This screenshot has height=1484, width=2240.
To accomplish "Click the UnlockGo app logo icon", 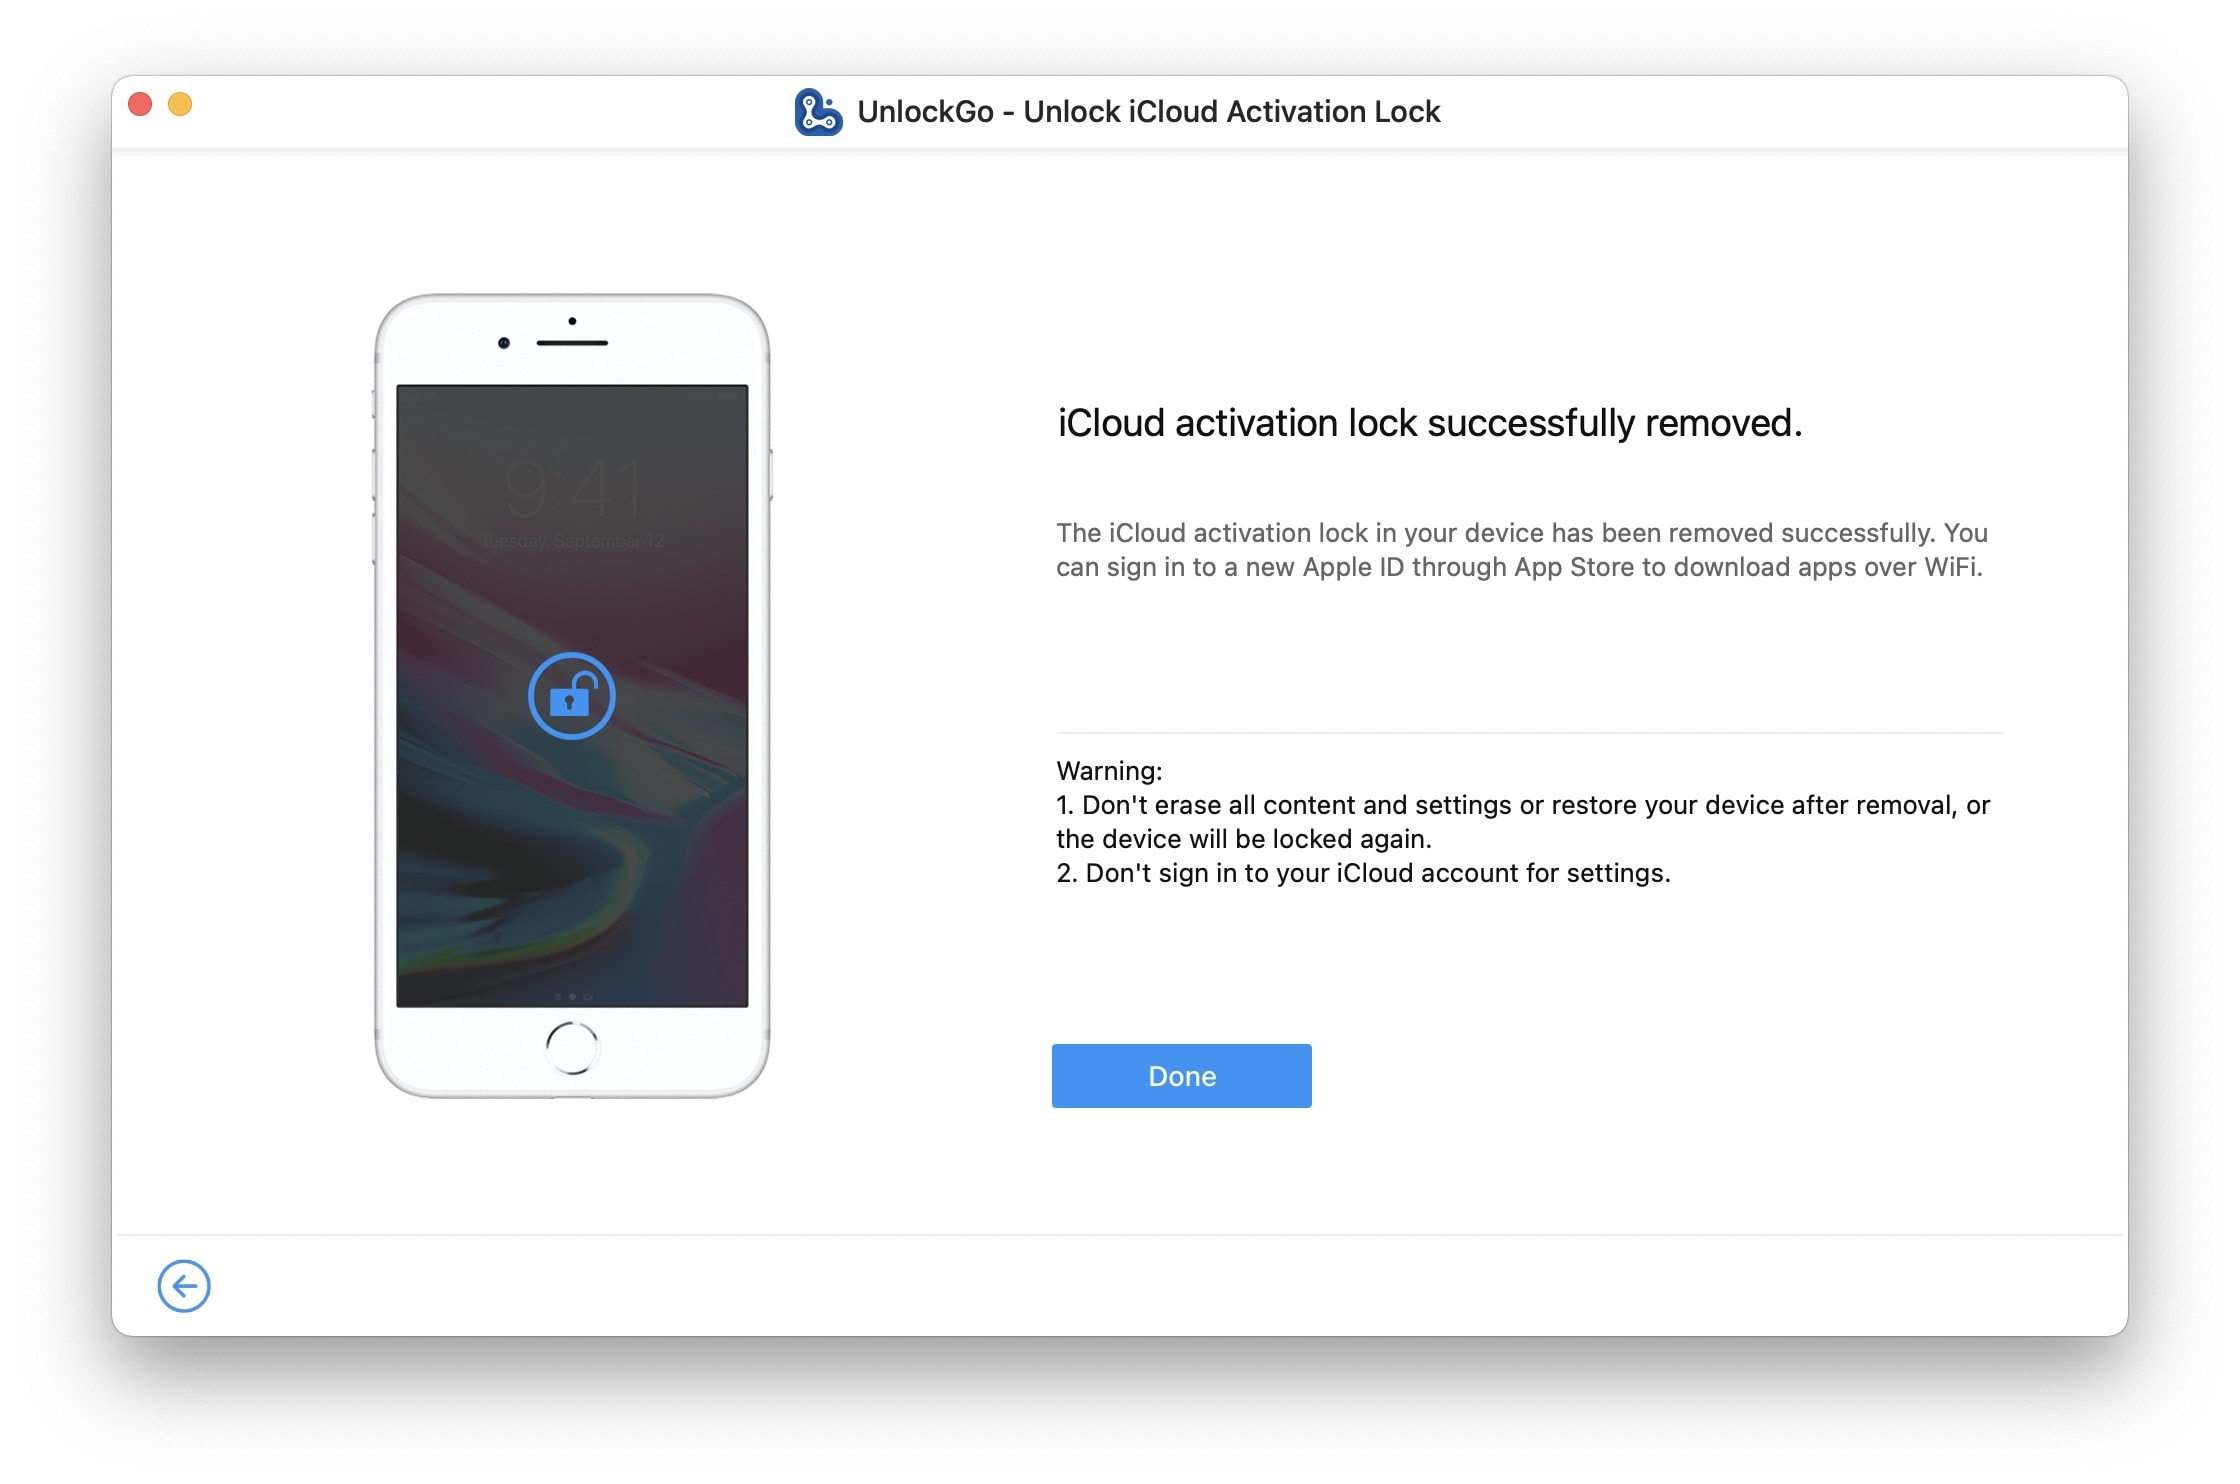I will click(x=818, y=112).
